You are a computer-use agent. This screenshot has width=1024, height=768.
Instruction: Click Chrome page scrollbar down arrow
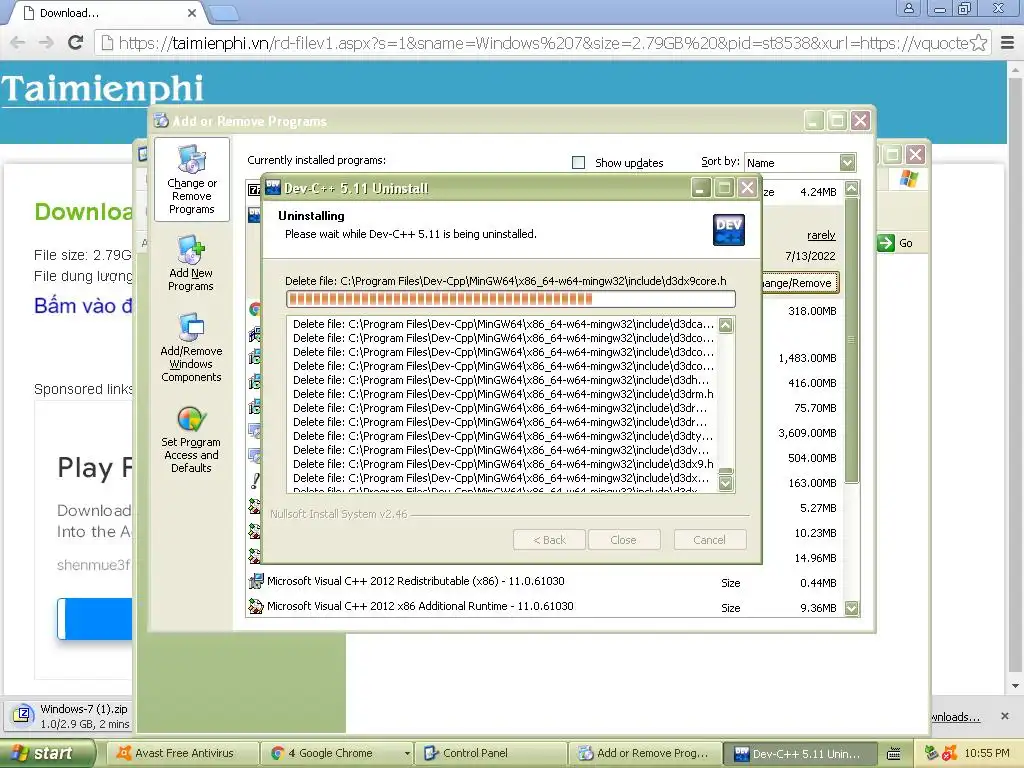(1016, 686)
